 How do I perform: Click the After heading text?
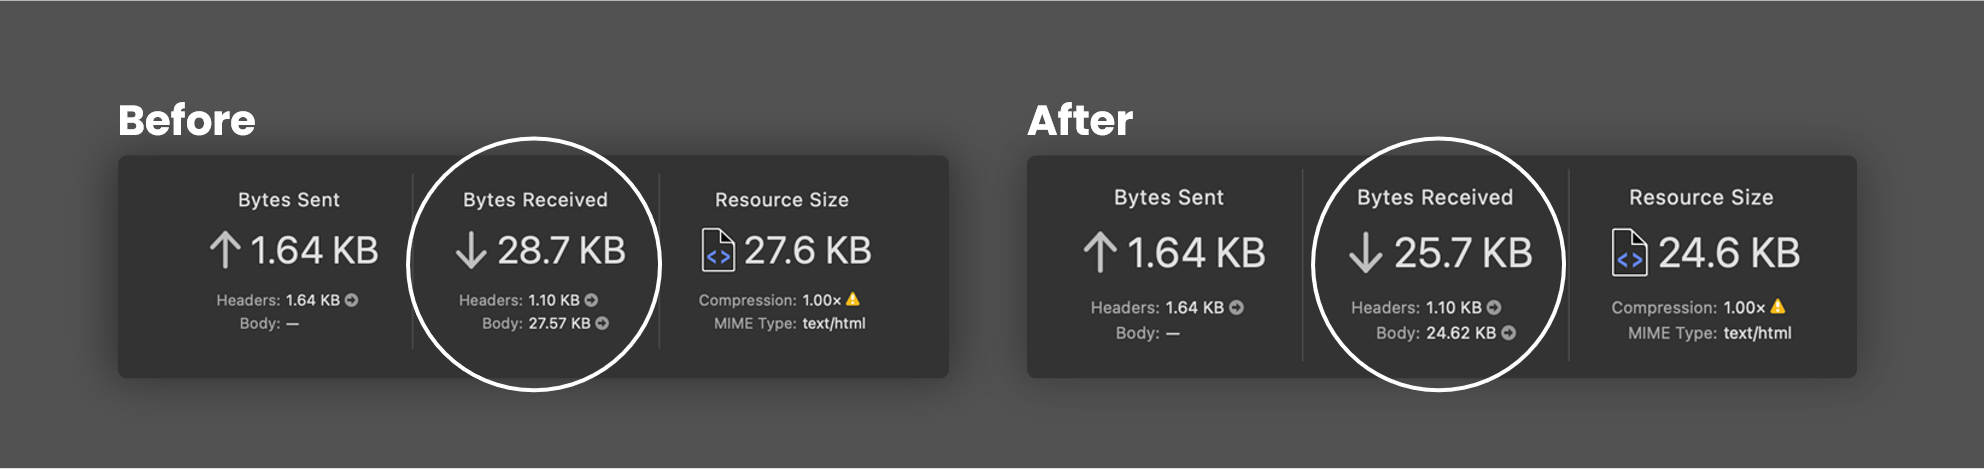(1080, 121)
